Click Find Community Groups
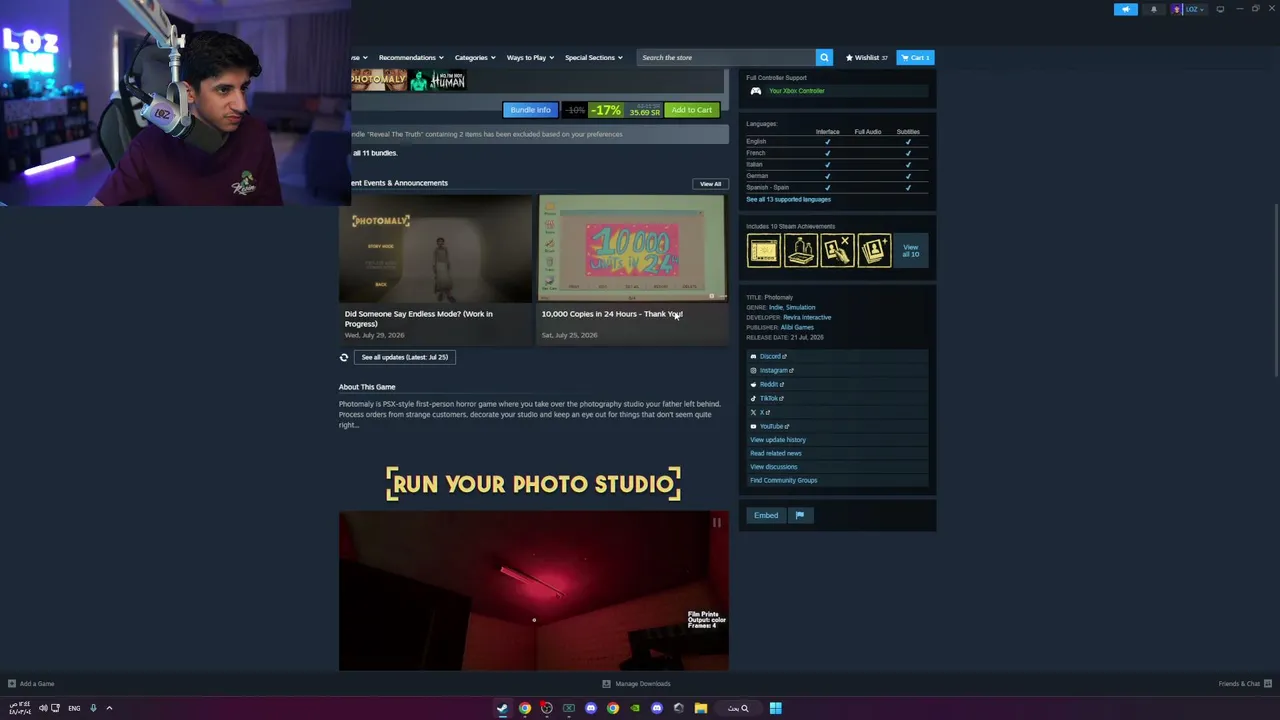The image size is (1280, 720). click(784, 480)
